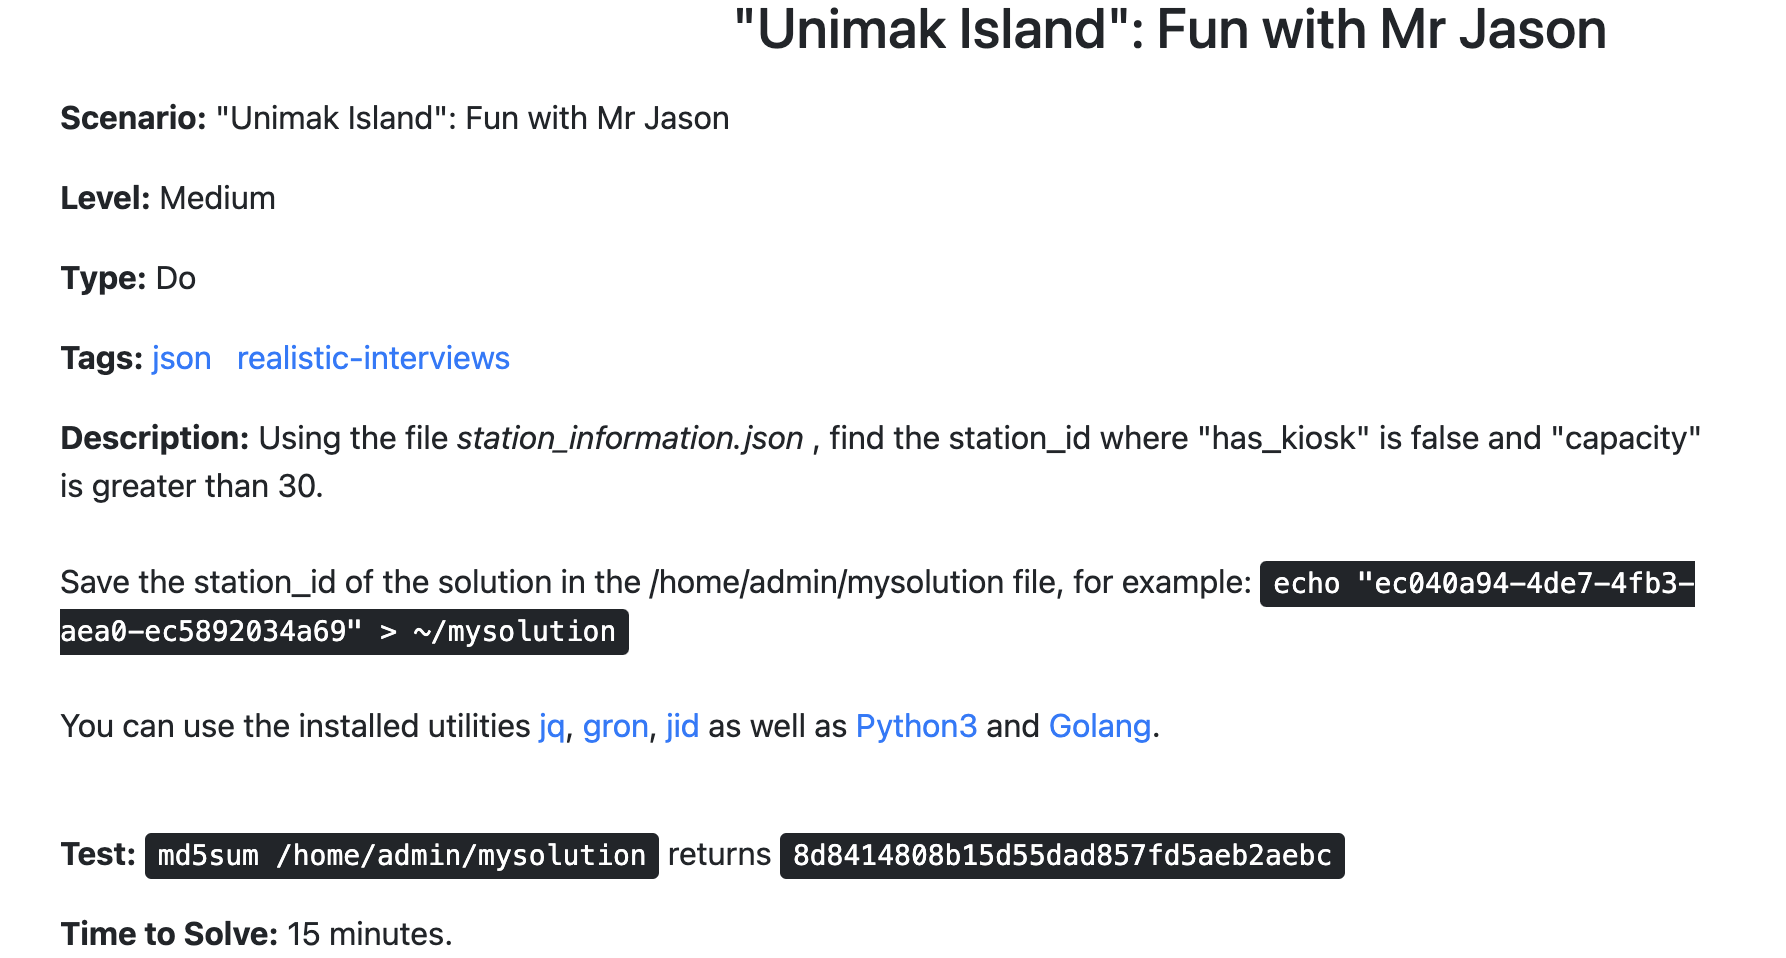Click 'You can use the installed utilities' text
The height and width of the screenshot is (958, 1786).
295,726
